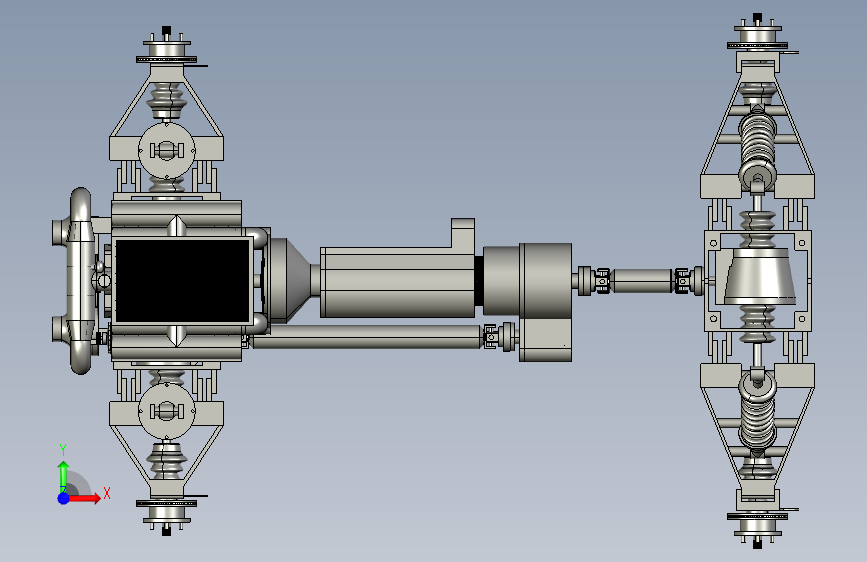This screenshot has width=867, height=562.
Task: Pick the short propeller shaft before rear axle
Action: pos(641,280)
